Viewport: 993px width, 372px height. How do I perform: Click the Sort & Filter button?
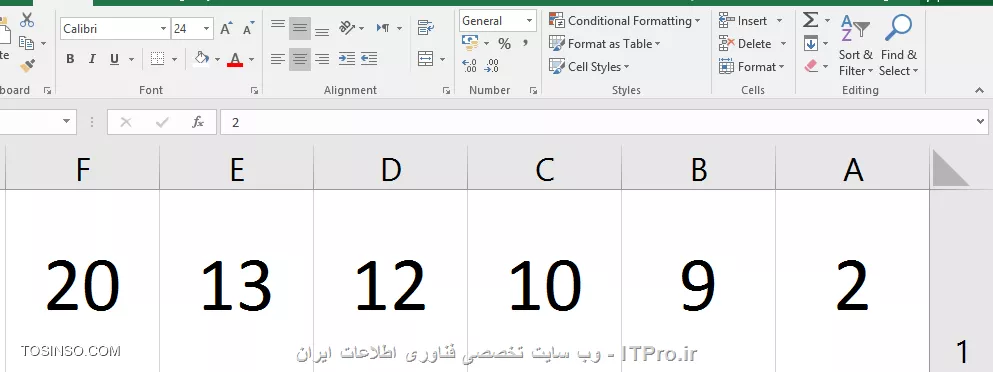pyautogui.click(x=856, y=45)
